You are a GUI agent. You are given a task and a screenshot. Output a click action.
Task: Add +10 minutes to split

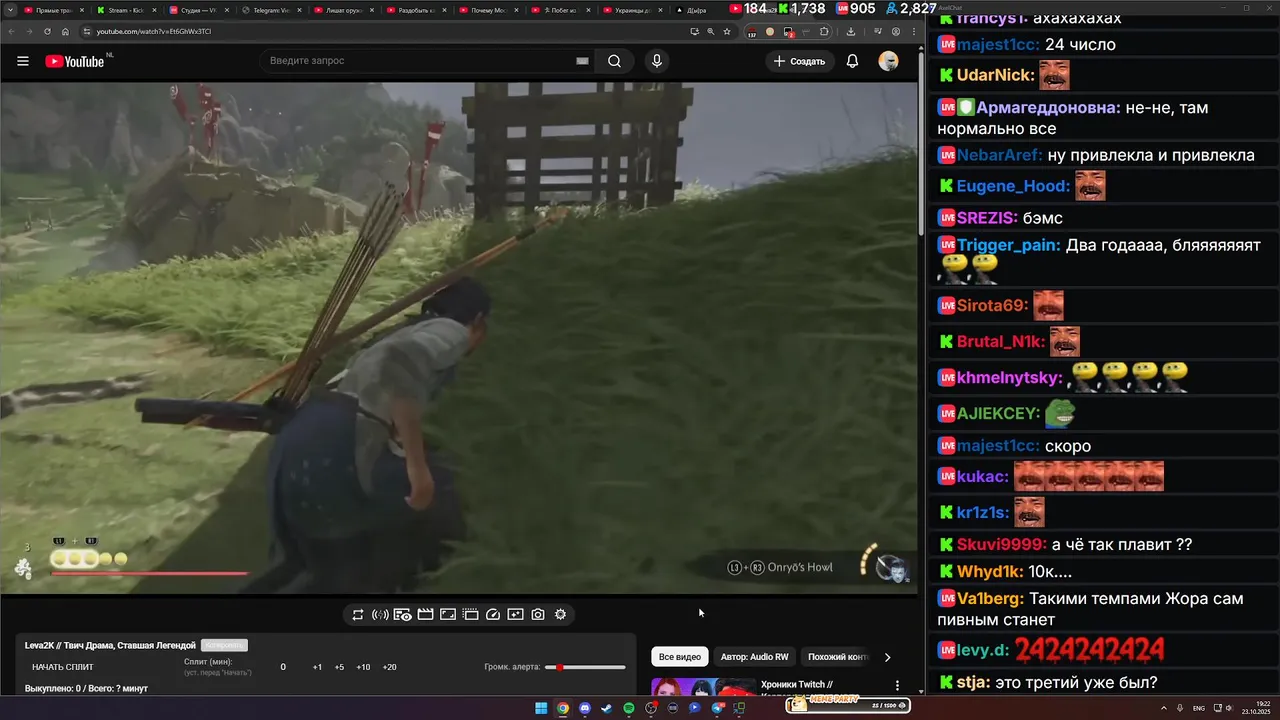[363, 667]
